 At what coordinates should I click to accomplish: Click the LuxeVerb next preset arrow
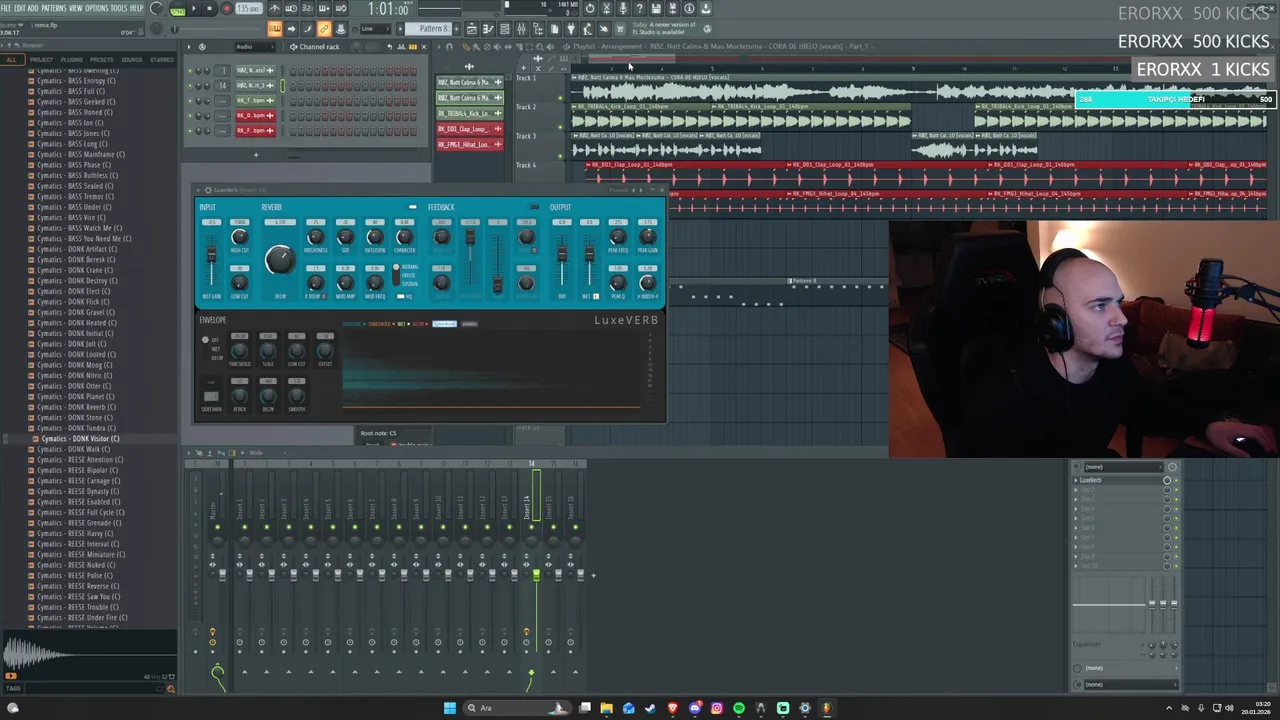[x=642, y=190]
